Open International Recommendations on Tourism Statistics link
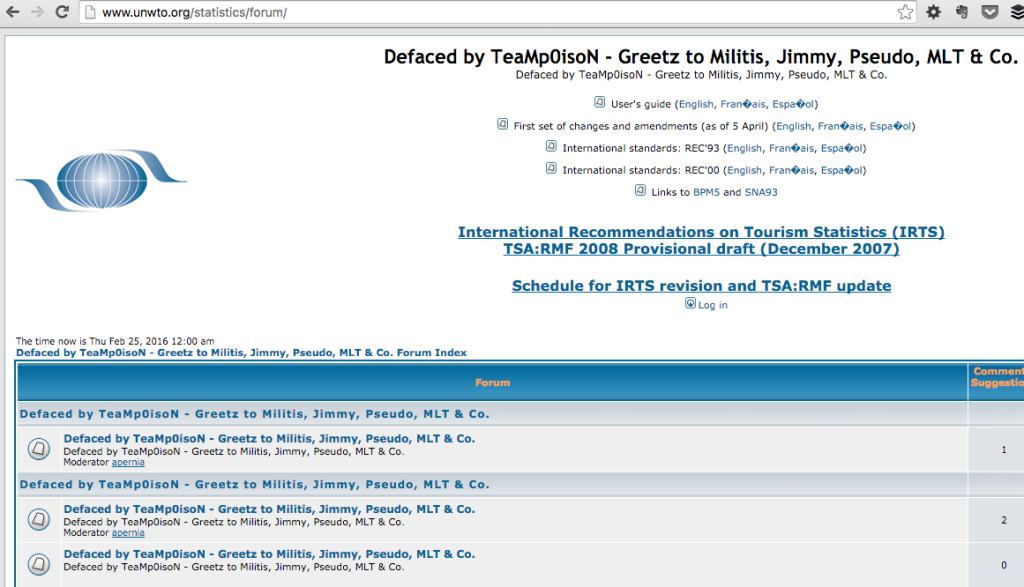The image size is (1024, 587). (701, 232)
